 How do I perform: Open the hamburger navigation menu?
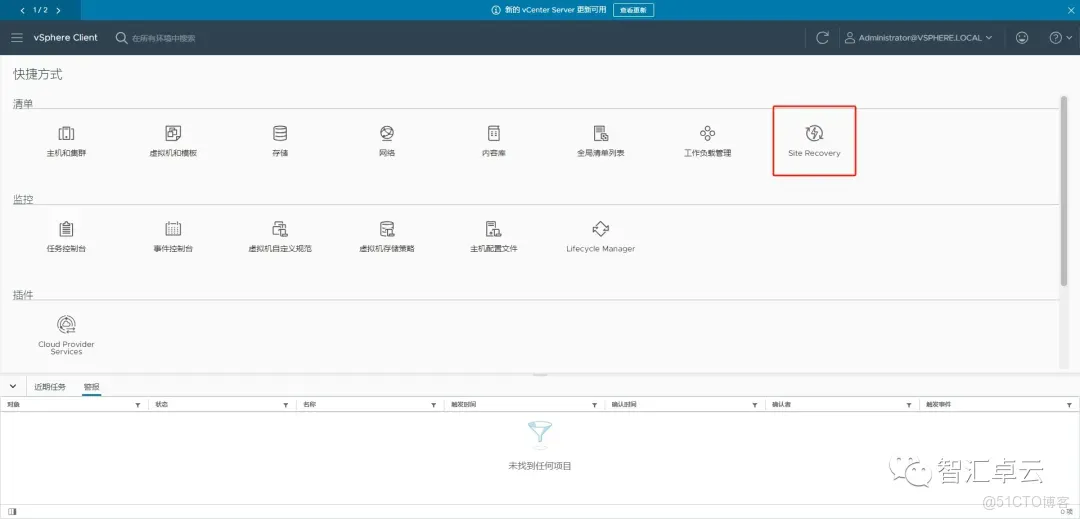[17, 38]
